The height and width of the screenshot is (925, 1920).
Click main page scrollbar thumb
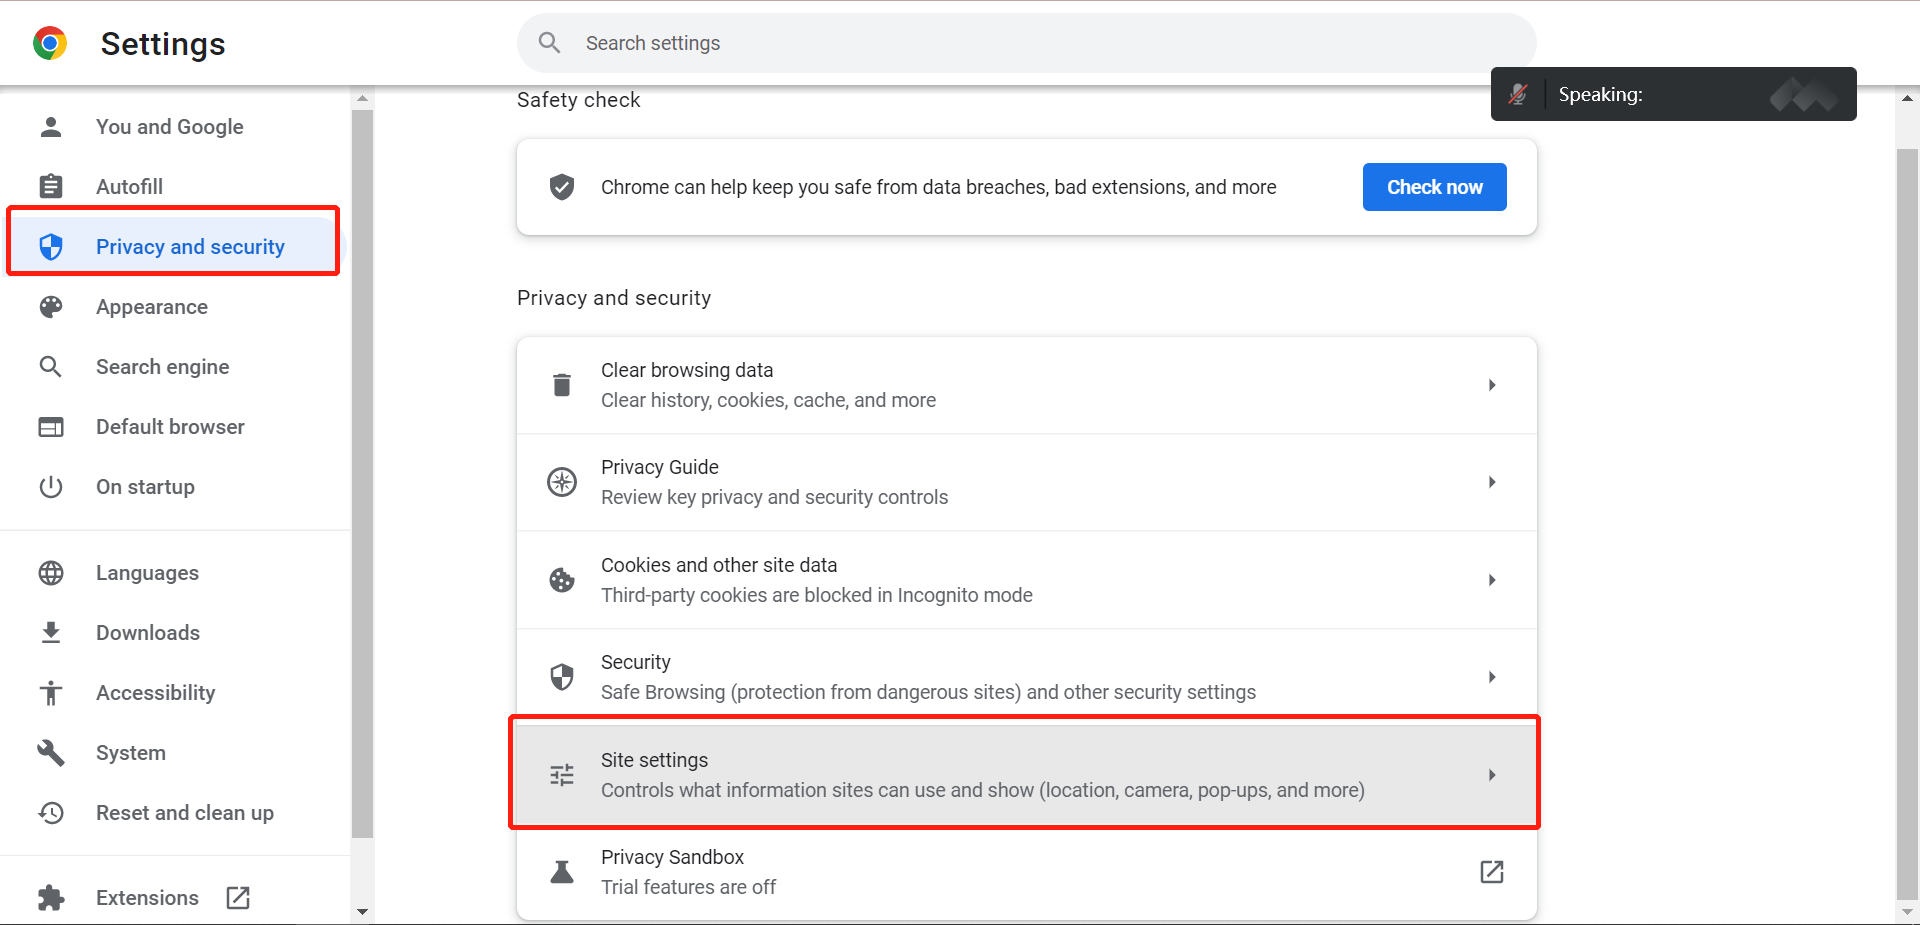pos(1907,525)
